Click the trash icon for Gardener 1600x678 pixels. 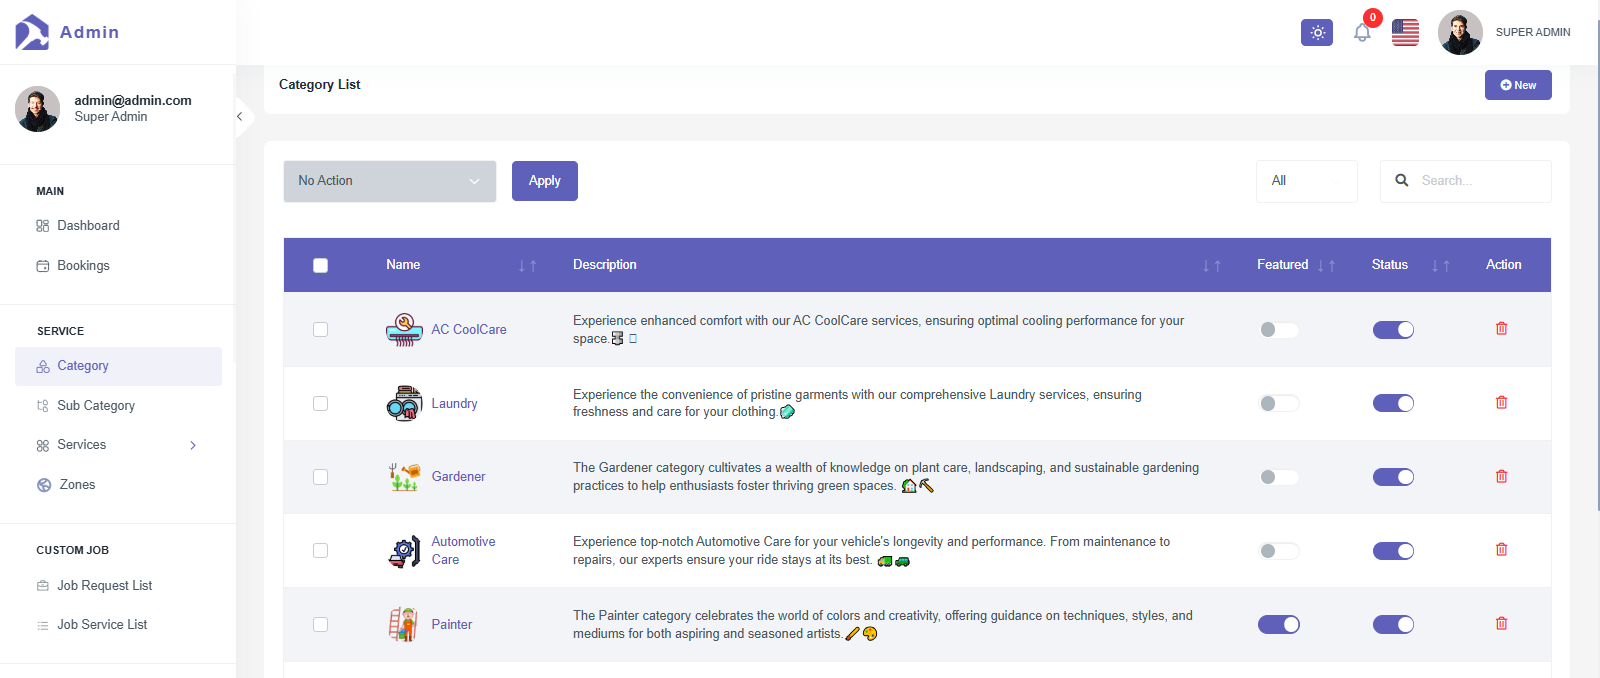tap(1501, 477)
